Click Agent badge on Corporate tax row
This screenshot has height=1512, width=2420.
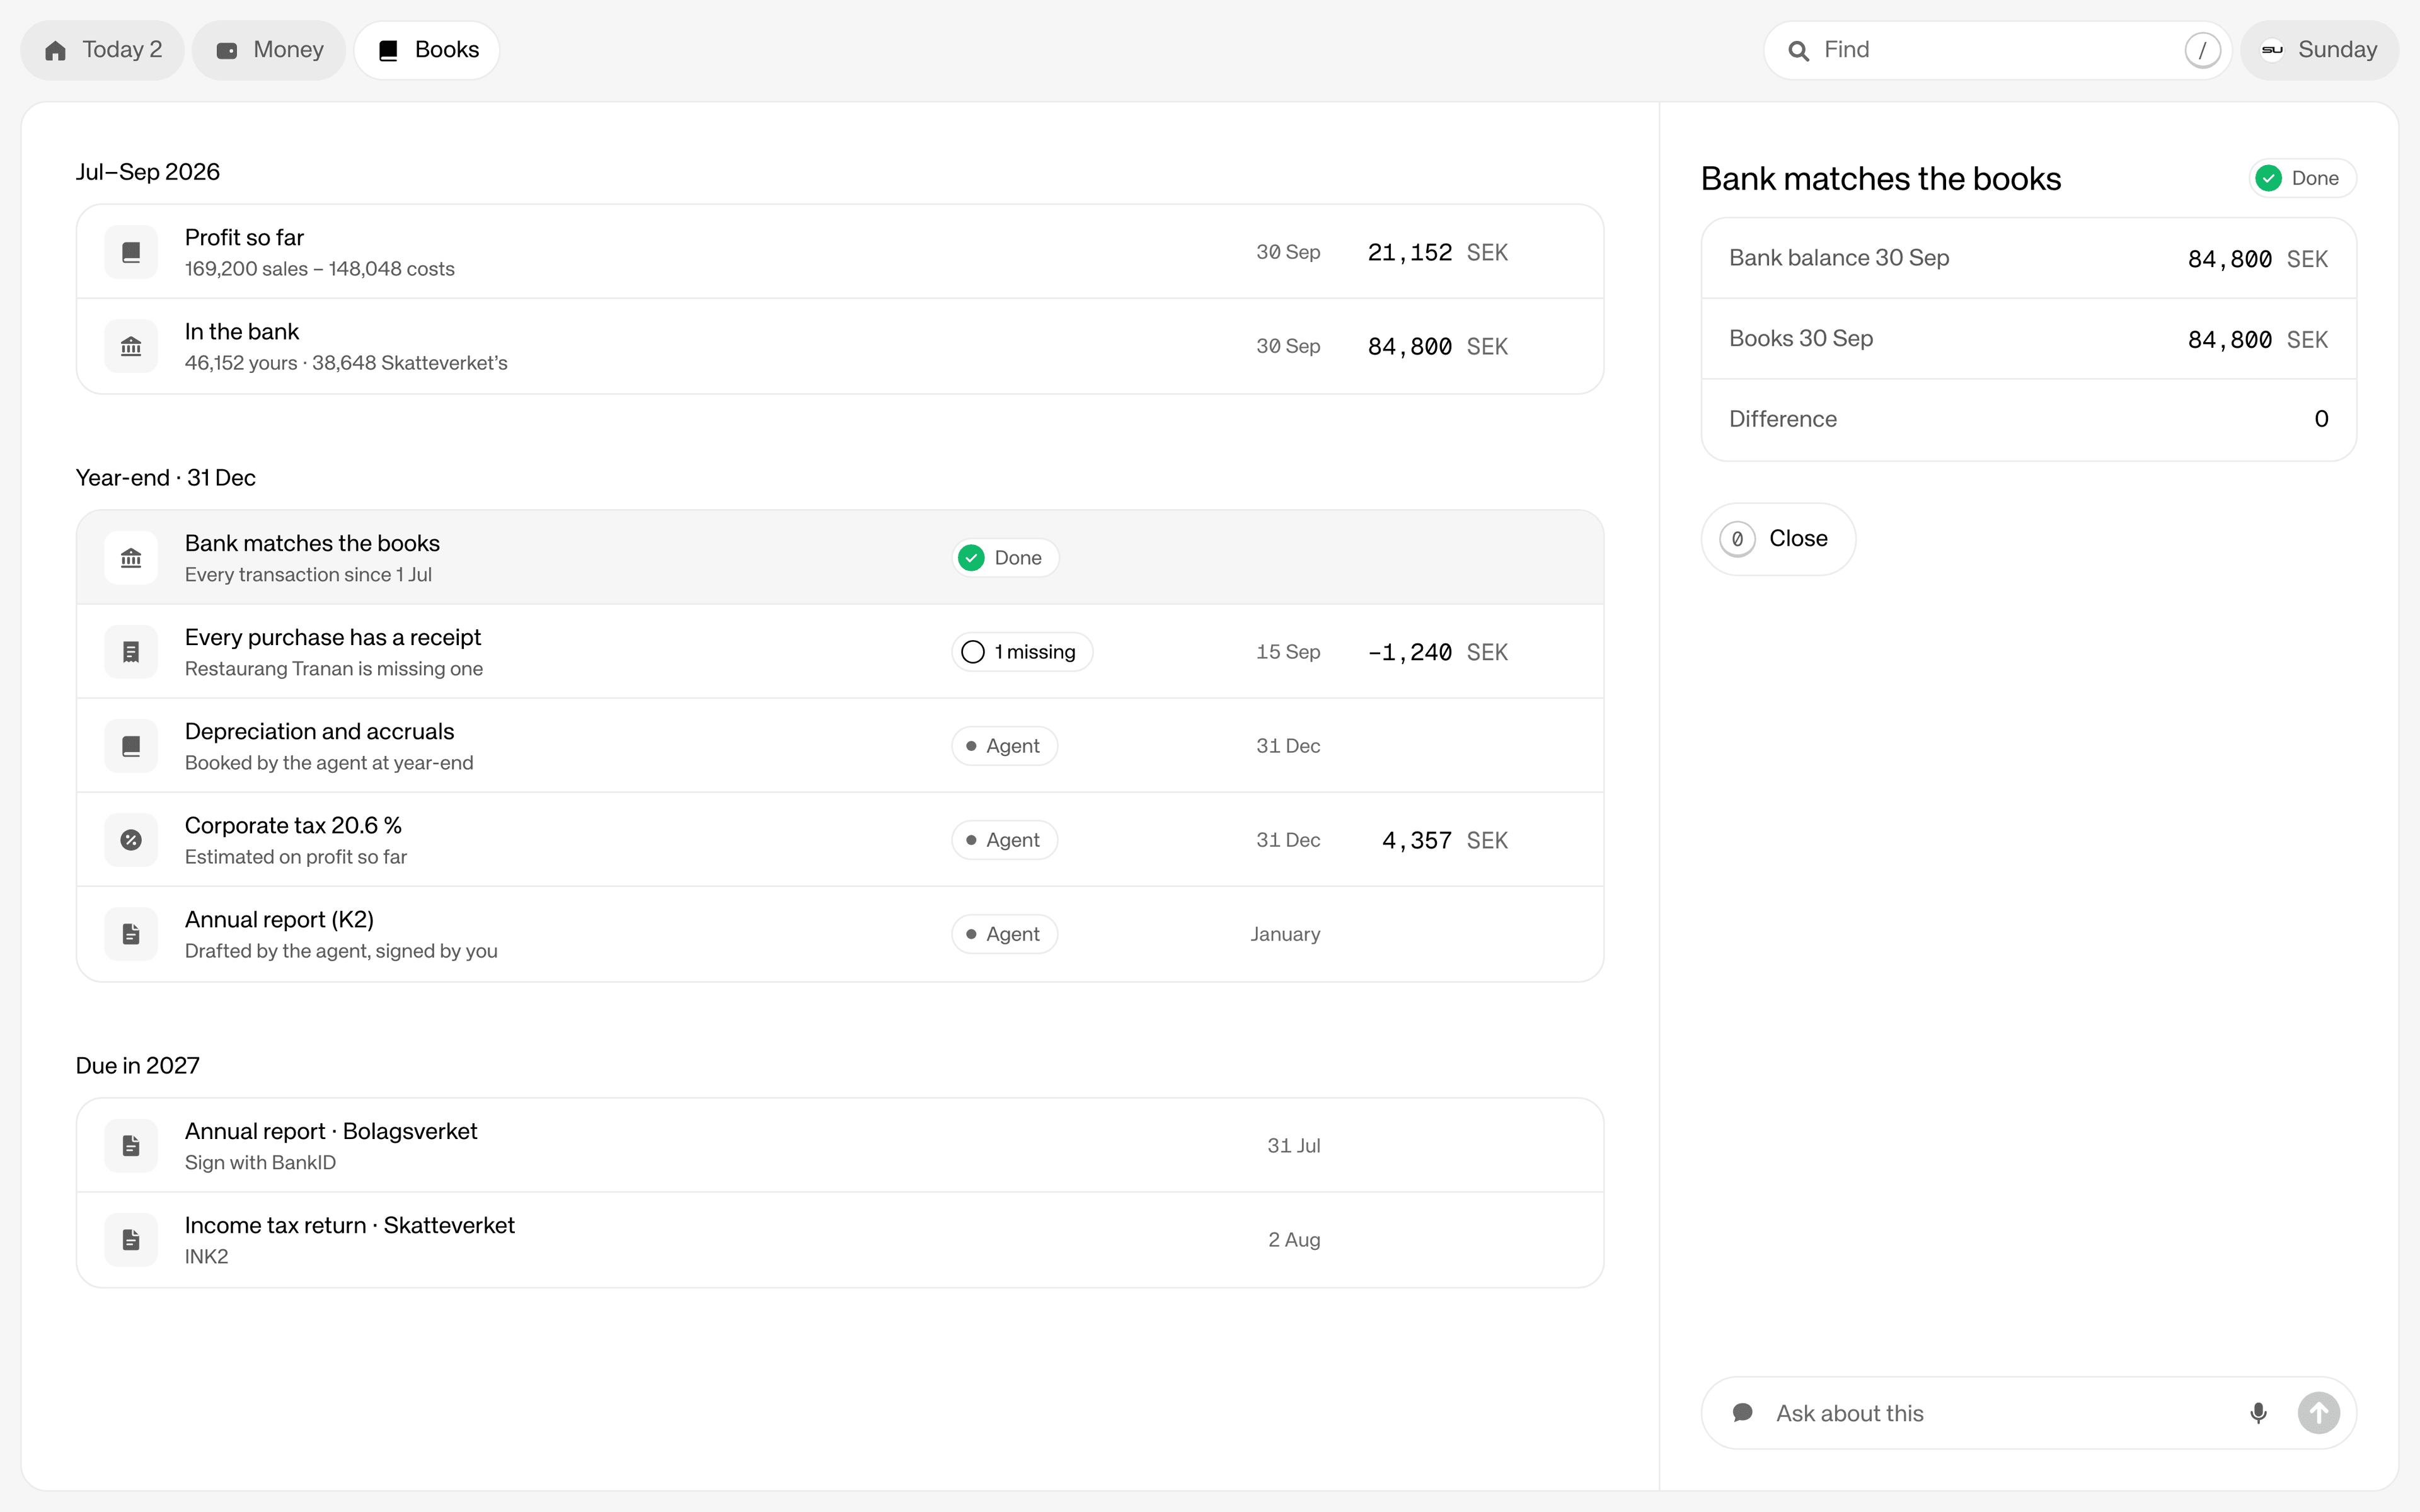click(1004, 840)
